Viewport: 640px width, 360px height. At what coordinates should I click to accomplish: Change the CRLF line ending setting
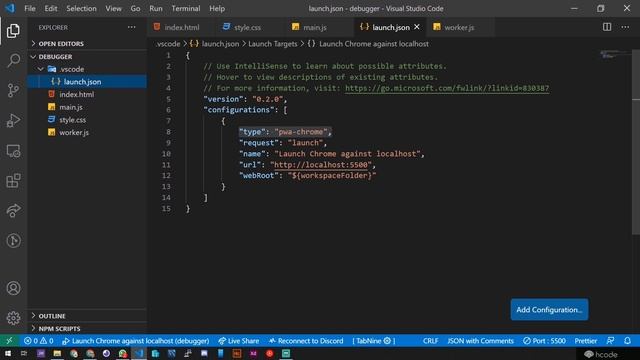pos(430,341)
